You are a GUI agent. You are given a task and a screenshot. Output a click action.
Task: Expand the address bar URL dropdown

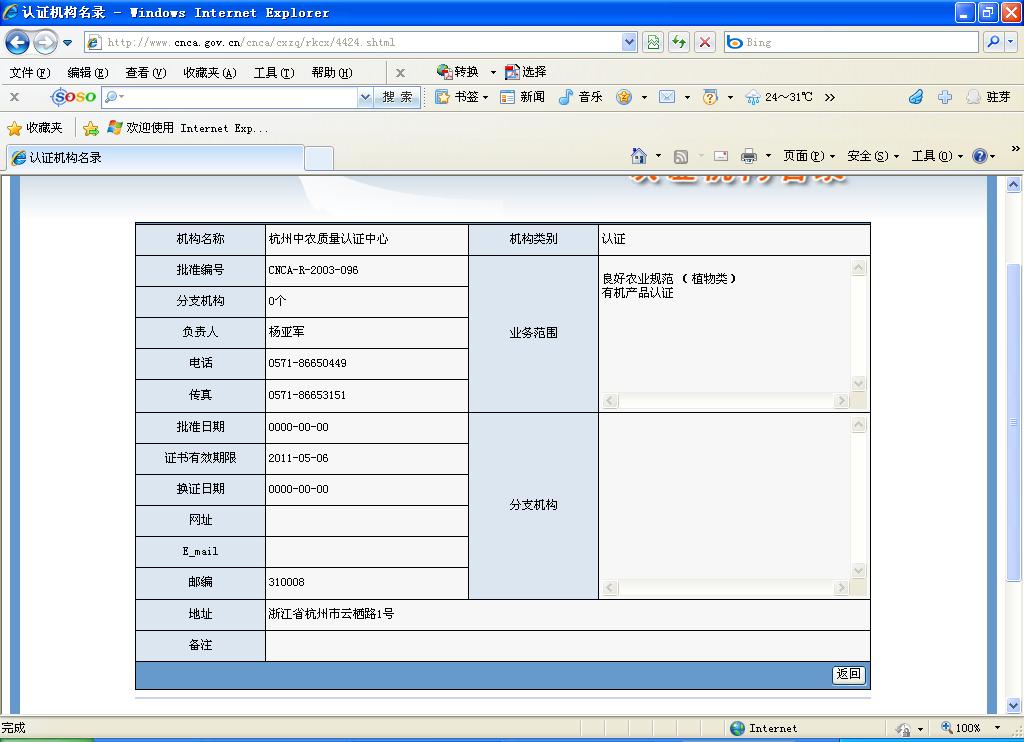[629, 42]
